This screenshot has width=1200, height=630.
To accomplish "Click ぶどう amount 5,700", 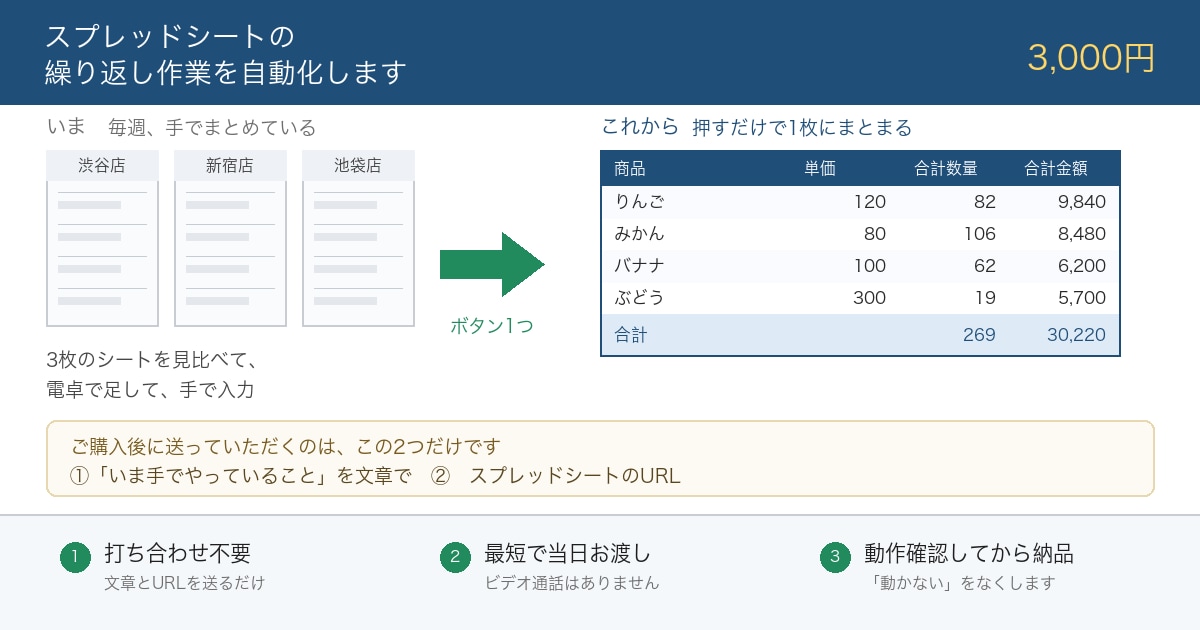I will [1081, 298].
